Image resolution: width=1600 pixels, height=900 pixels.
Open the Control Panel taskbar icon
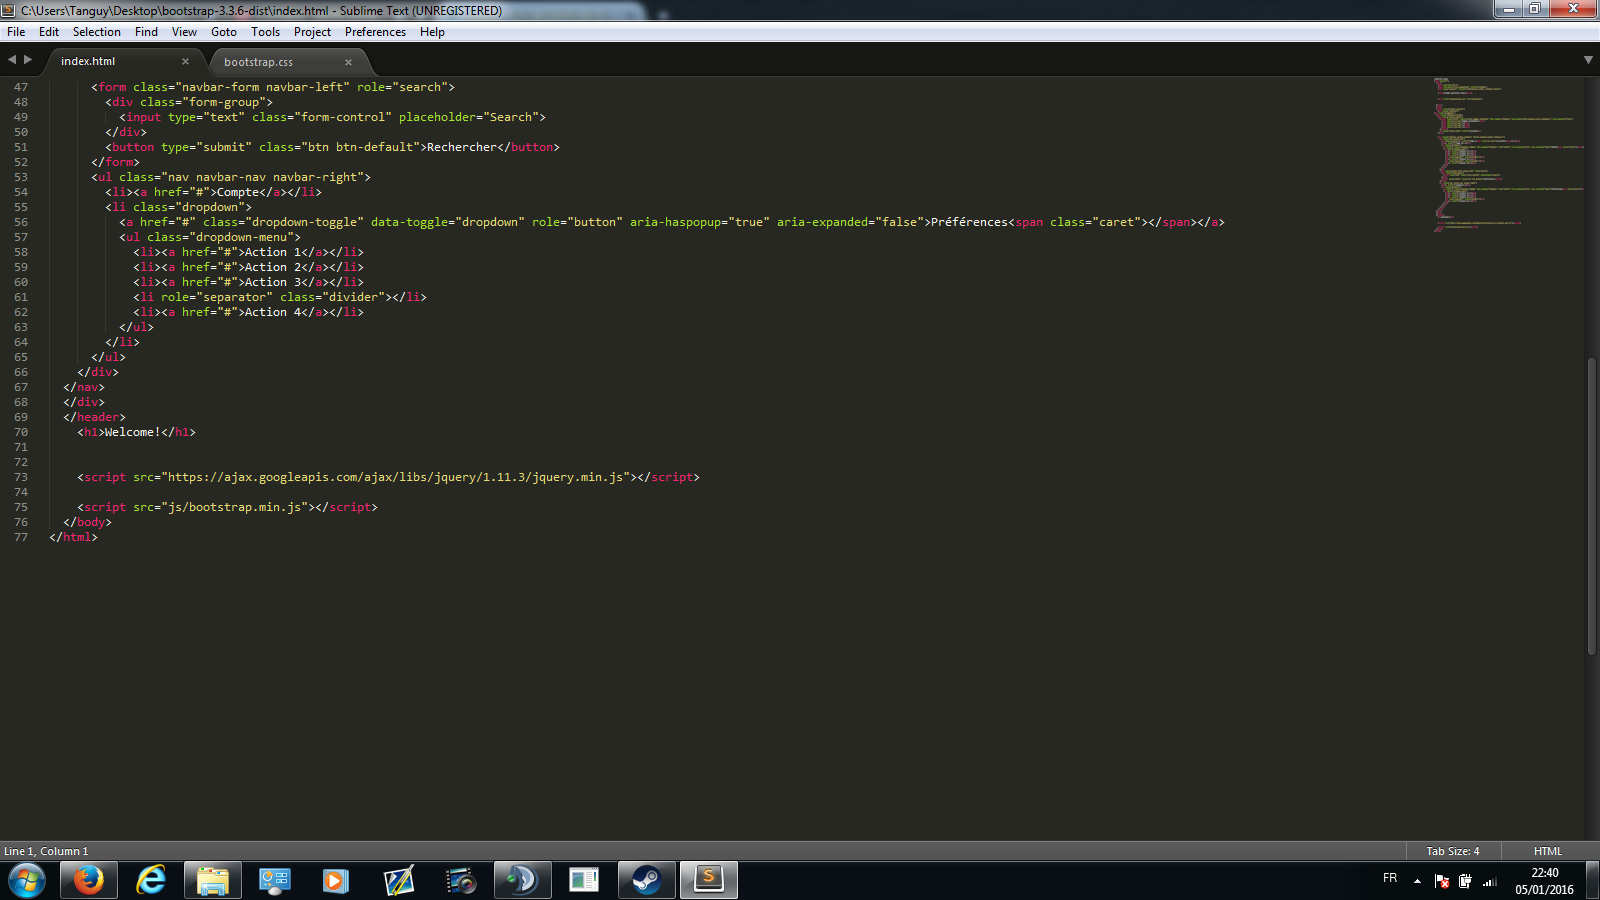tap(275, 880)
